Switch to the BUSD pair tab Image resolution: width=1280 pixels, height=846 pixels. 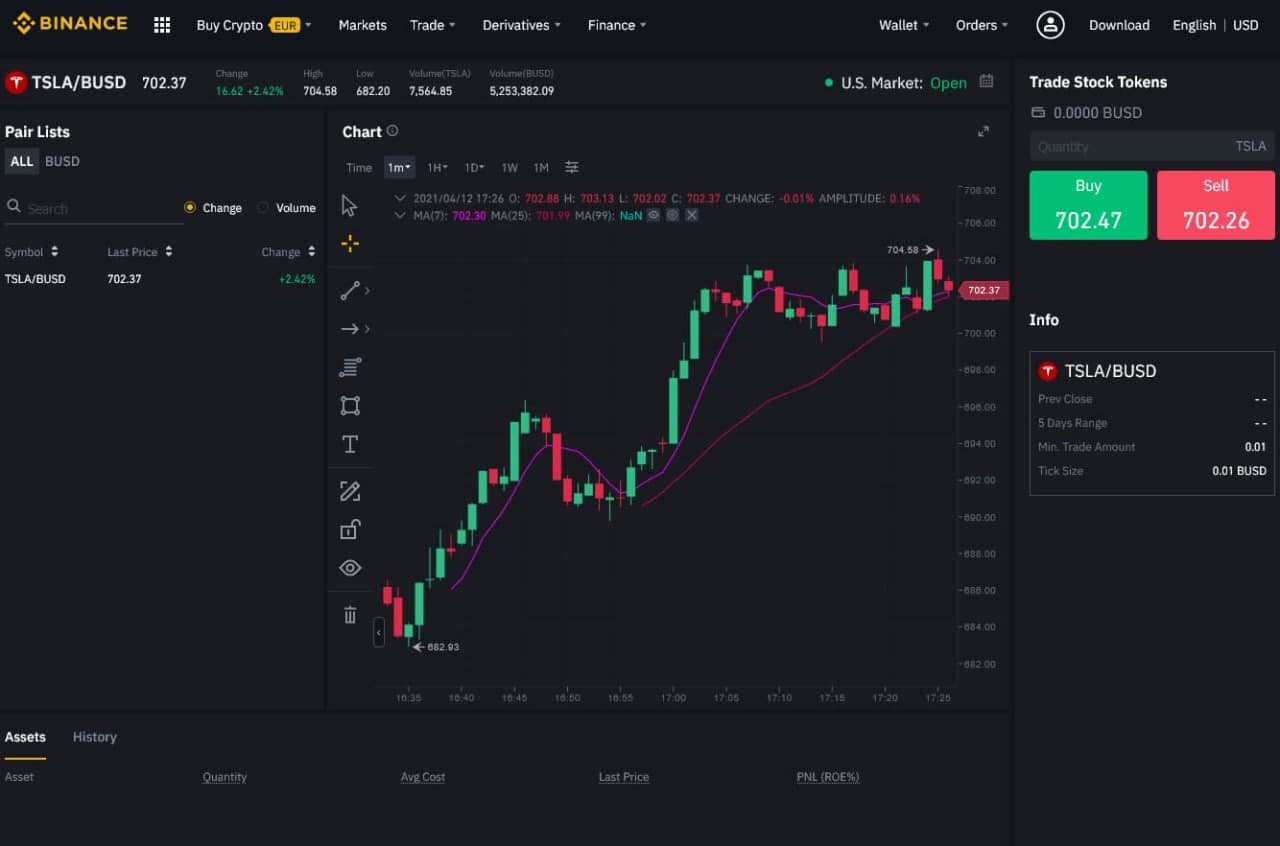61,161
